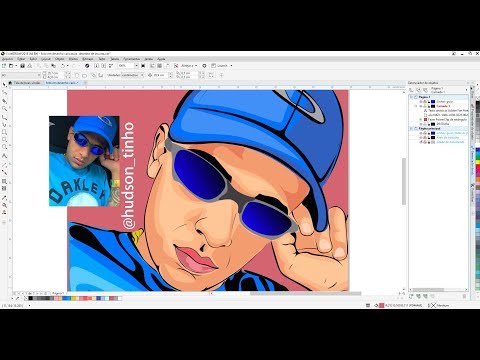Select the Polygon tool
The image size is (480, 360).
click(x=4, y=147)
